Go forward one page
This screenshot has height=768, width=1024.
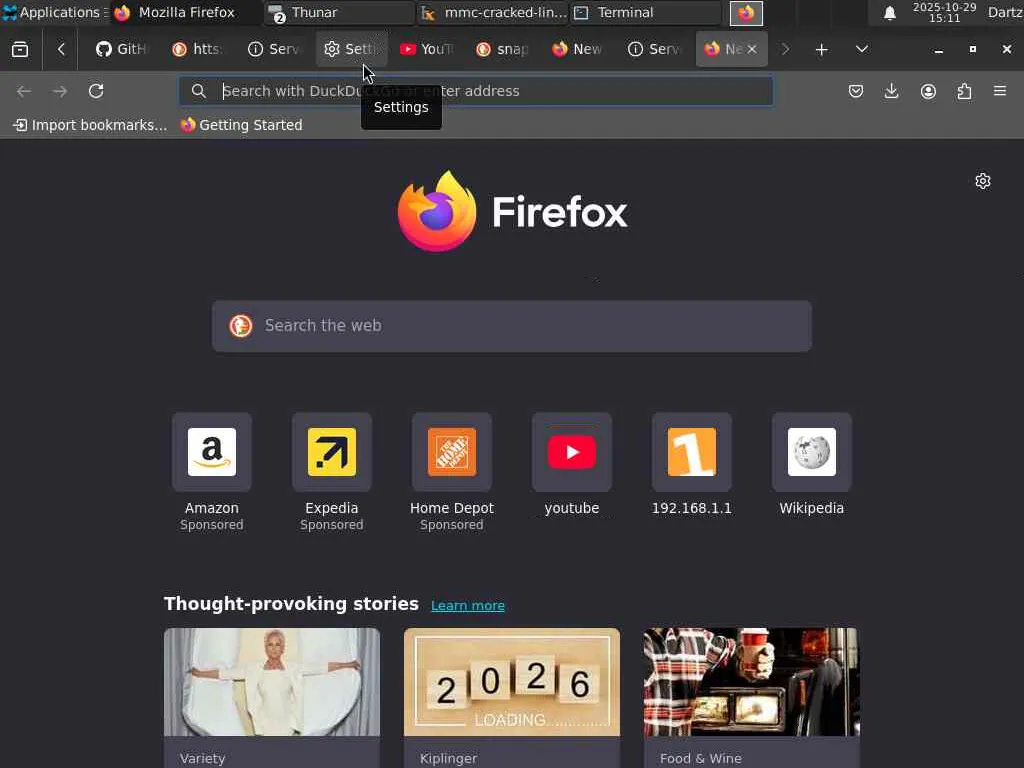[60, 91]
